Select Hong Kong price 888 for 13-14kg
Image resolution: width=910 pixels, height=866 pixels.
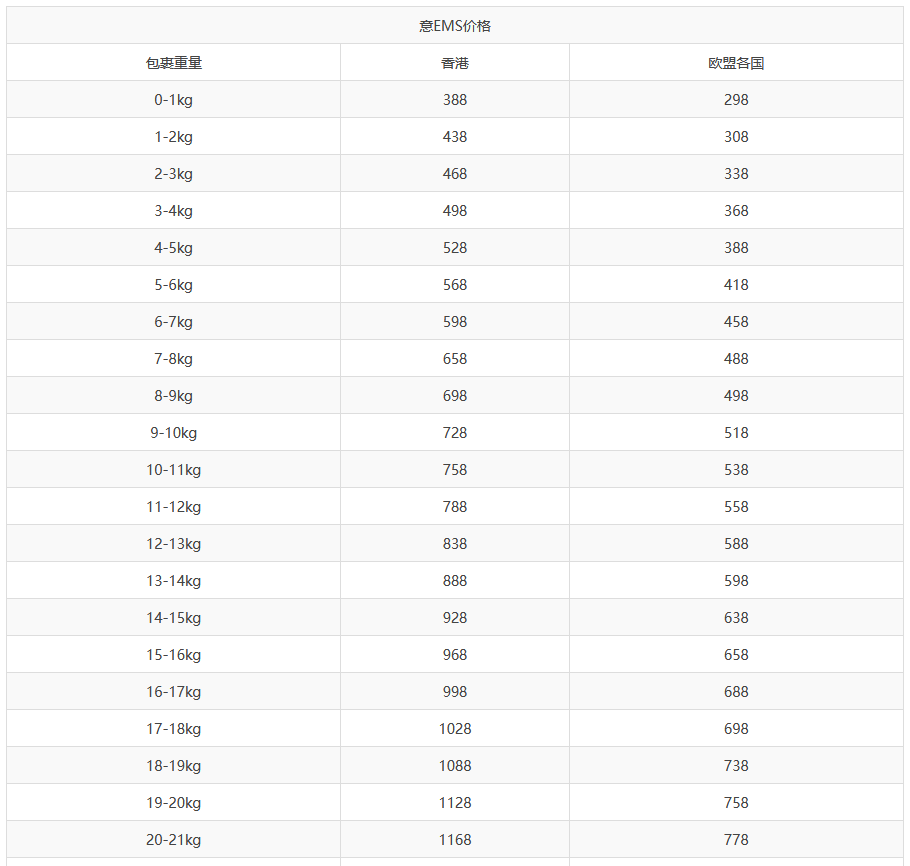click(x=455, y=581)
